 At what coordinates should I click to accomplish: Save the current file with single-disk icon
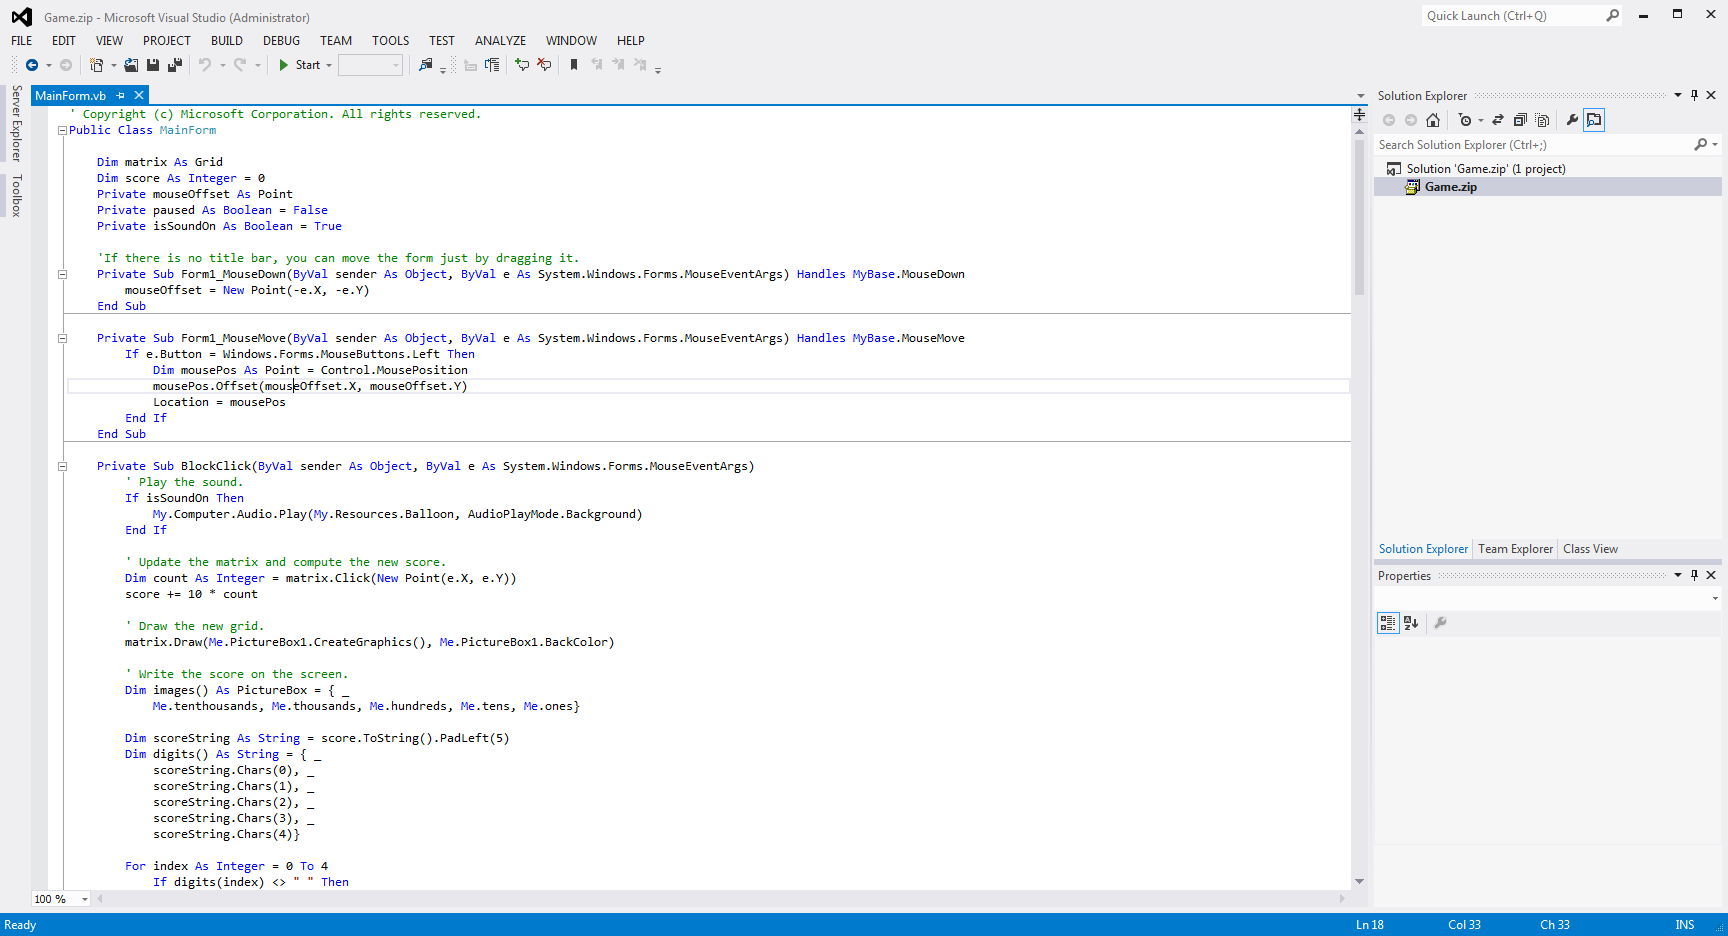[153, 65]
